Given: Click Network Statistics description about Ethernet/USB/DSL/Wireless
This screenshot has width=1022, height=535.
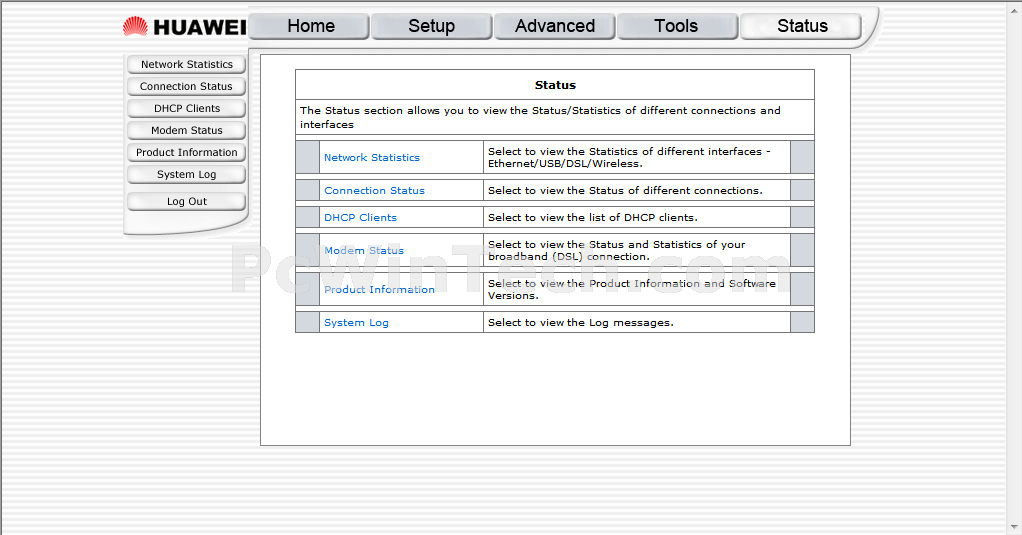Looking at the screenshot, I should pyautogui.click(x=629, y=158).
